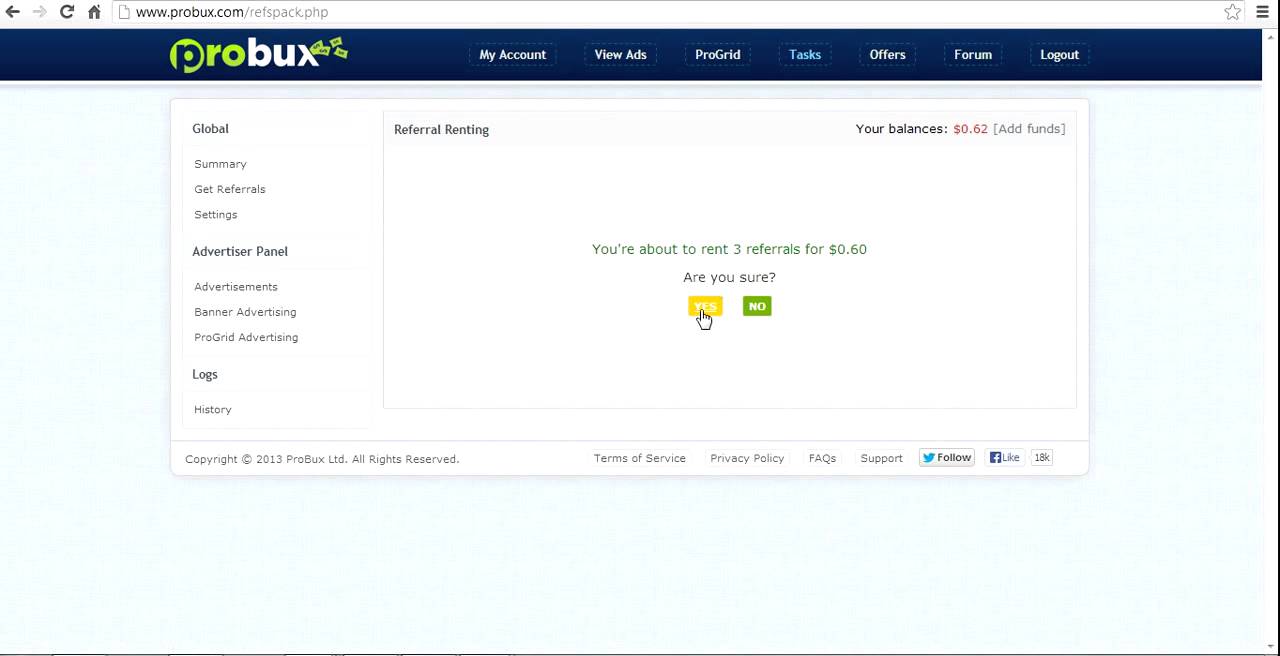The image size is (1280, 656).
Task: Click the Facebook Like button
Action: (1005, 458)
